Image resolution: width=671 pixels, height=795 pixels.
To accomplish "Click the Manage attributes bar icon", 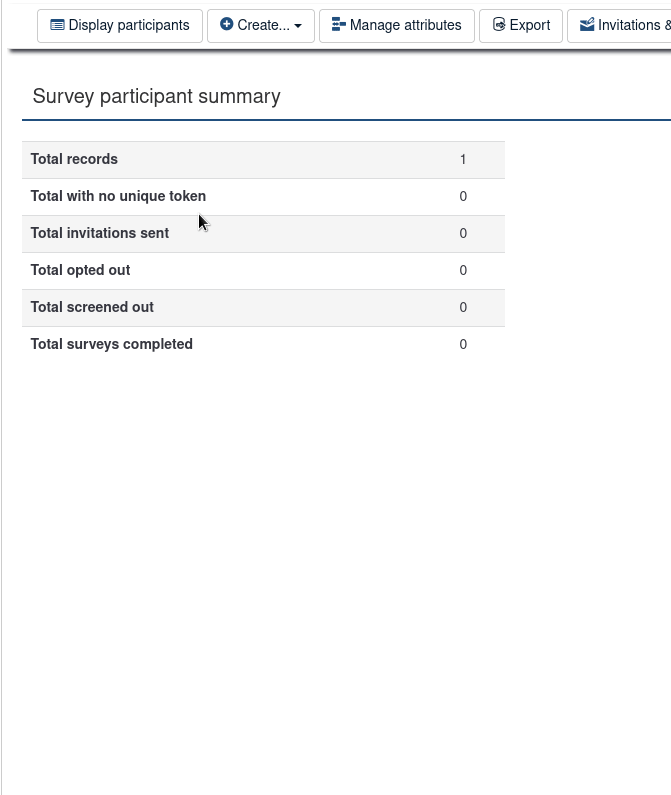I will click(339, 25).
